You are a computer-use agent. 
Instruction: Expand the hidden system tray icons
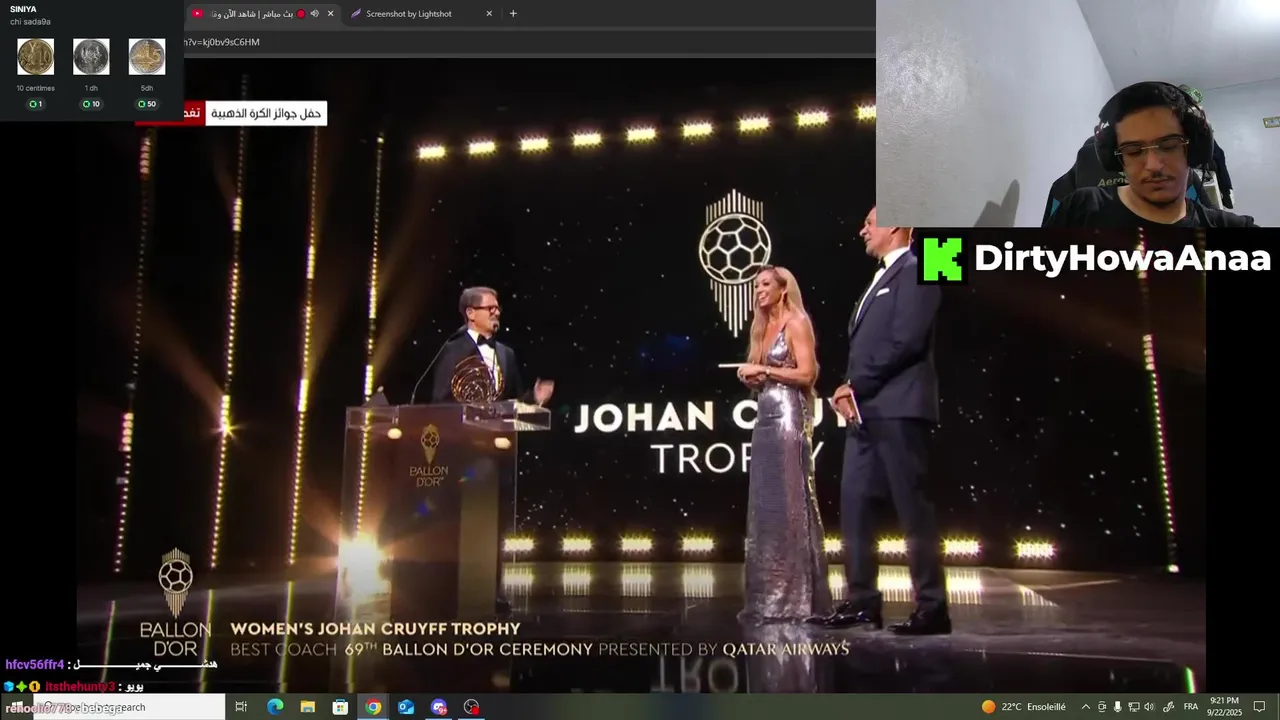click(x=1086, y=707)
